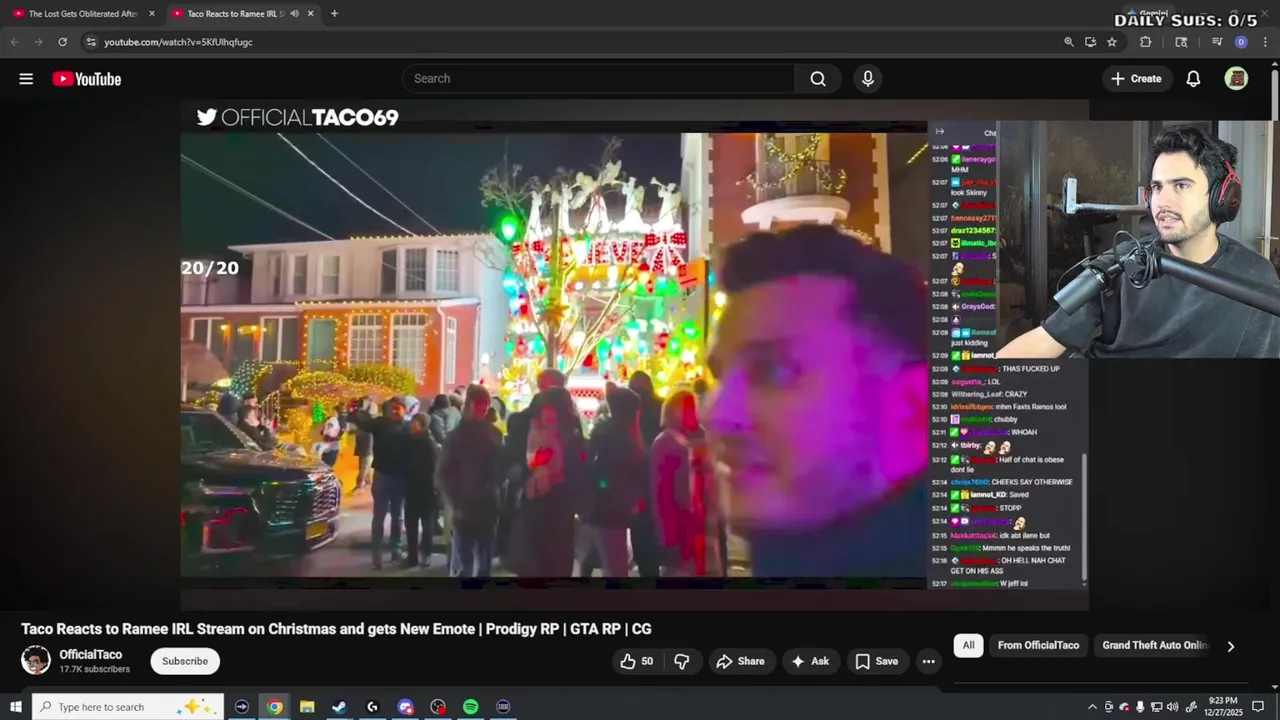Save the video to a playlist
Screen dimensions: 1280x720
(x=877, y=661)
